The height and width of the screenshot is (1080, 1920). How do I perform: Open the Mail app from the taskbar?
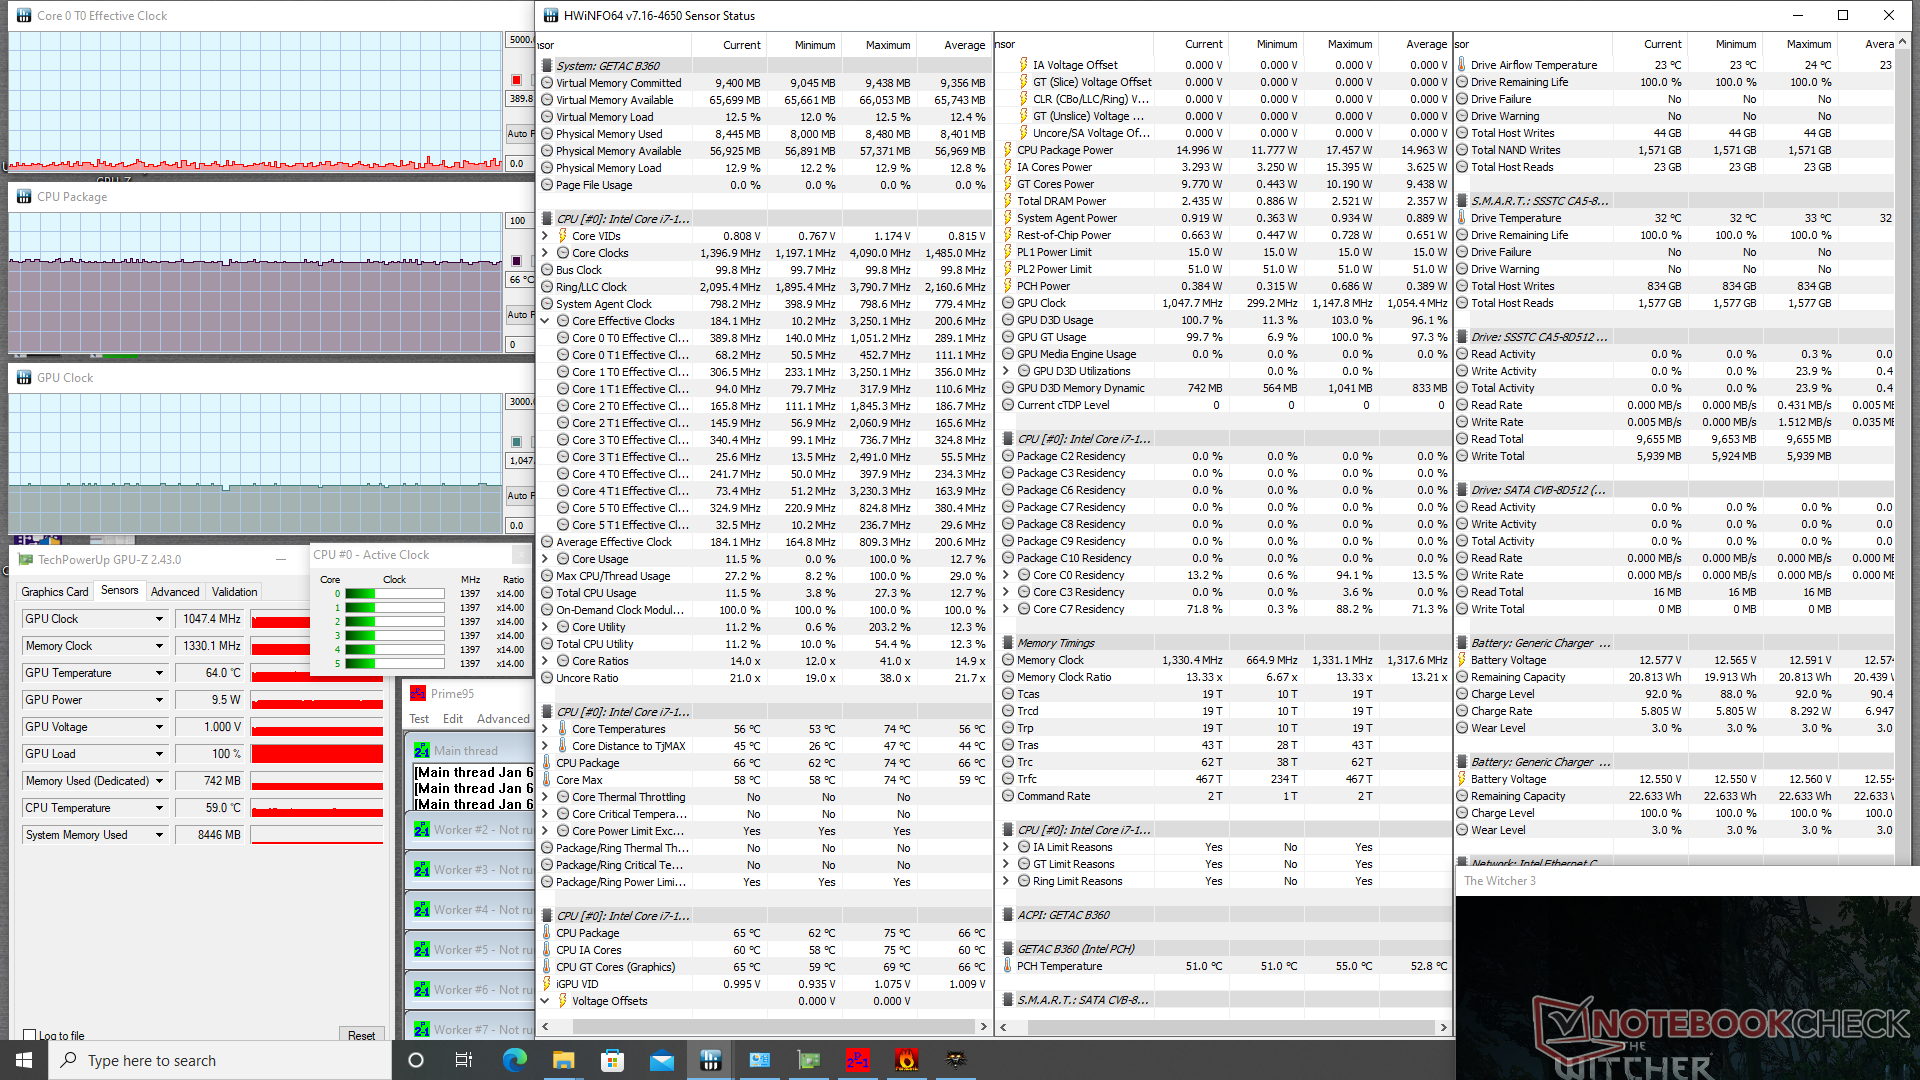[661, 1060]
